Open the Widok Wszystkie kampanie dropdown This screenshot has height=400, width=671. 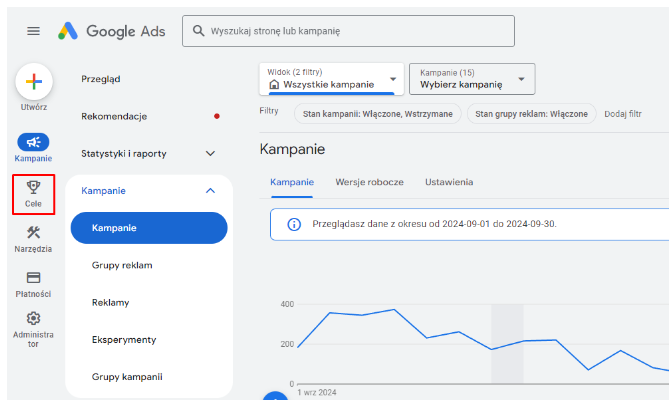click(x=331, y=79)
